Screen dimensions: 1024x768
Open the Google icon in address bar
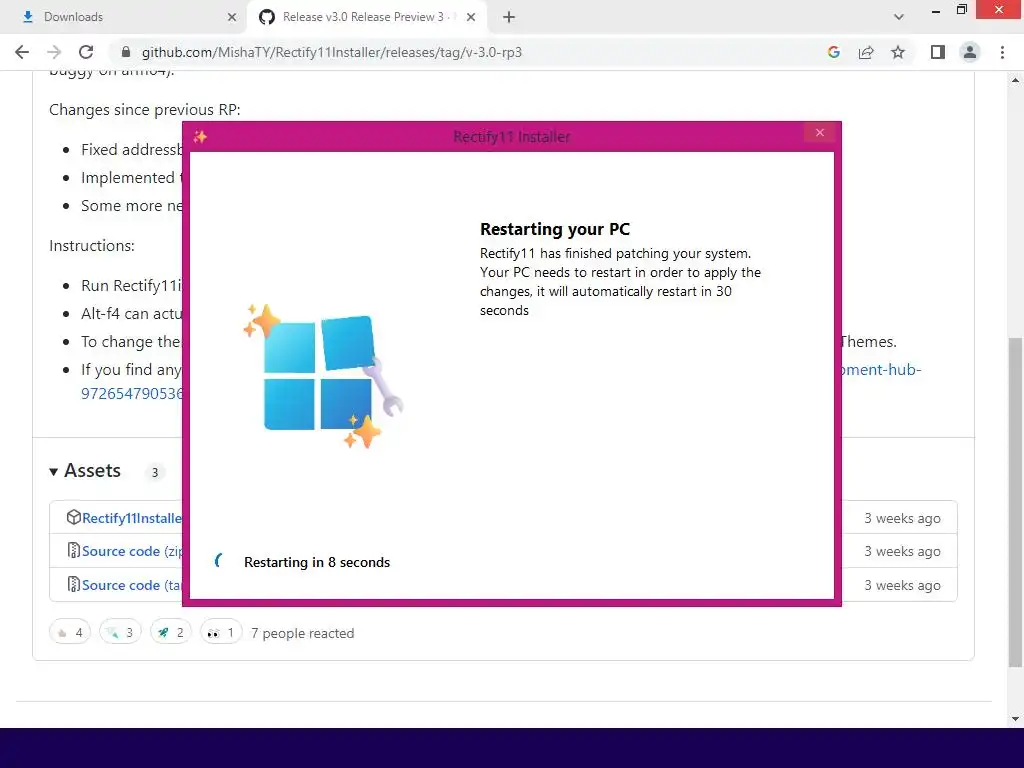coord(833,52)
